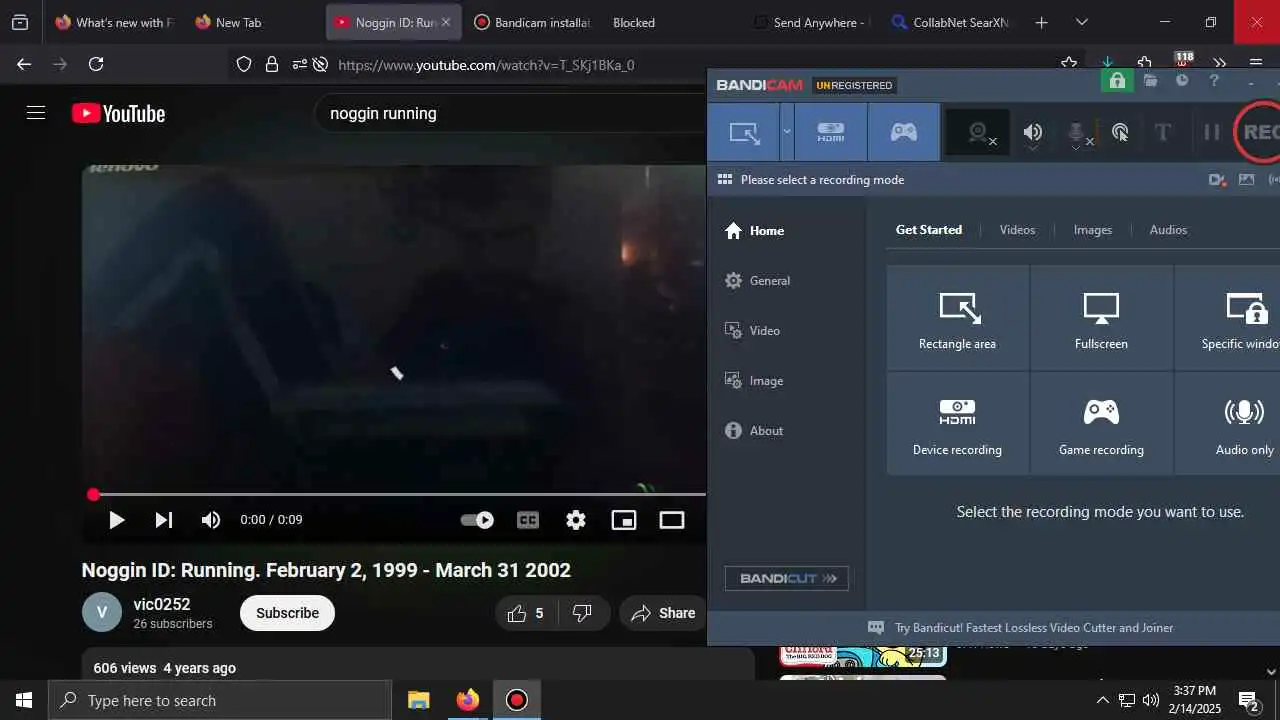Mute the YouTube player volume
This screenshot has height=720, width=1280.
pyautogui.click(x=211, y=520)
